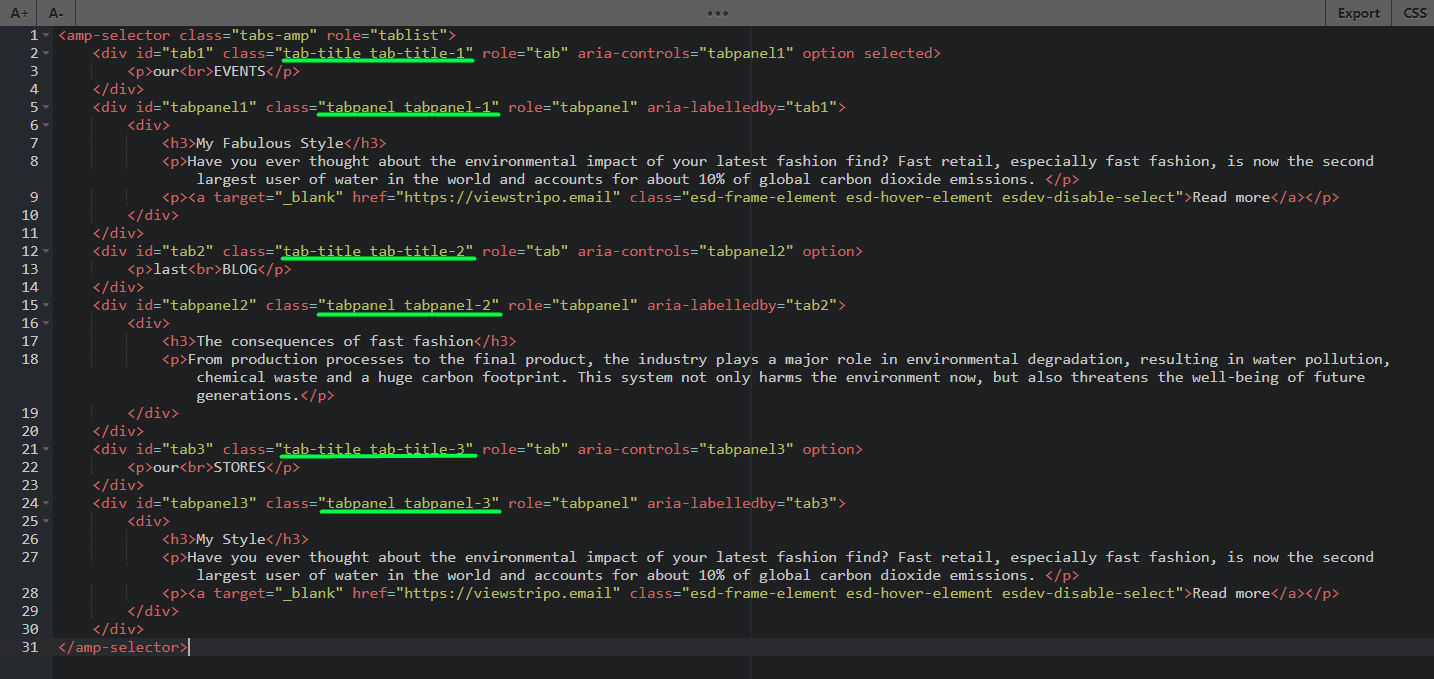Increase font size with A+ button
1434x679 pixels.
(20, 13)
